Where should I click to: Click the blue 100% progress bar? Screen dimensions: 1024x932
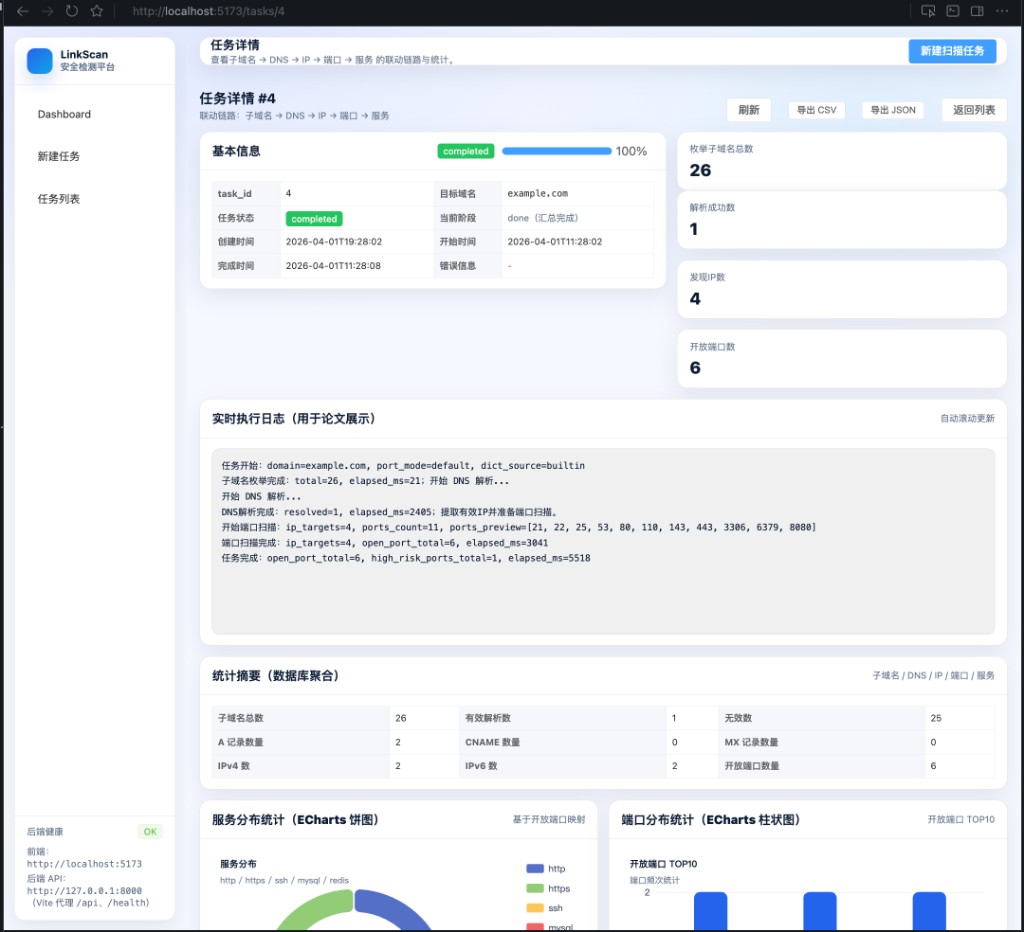[556, 151]
